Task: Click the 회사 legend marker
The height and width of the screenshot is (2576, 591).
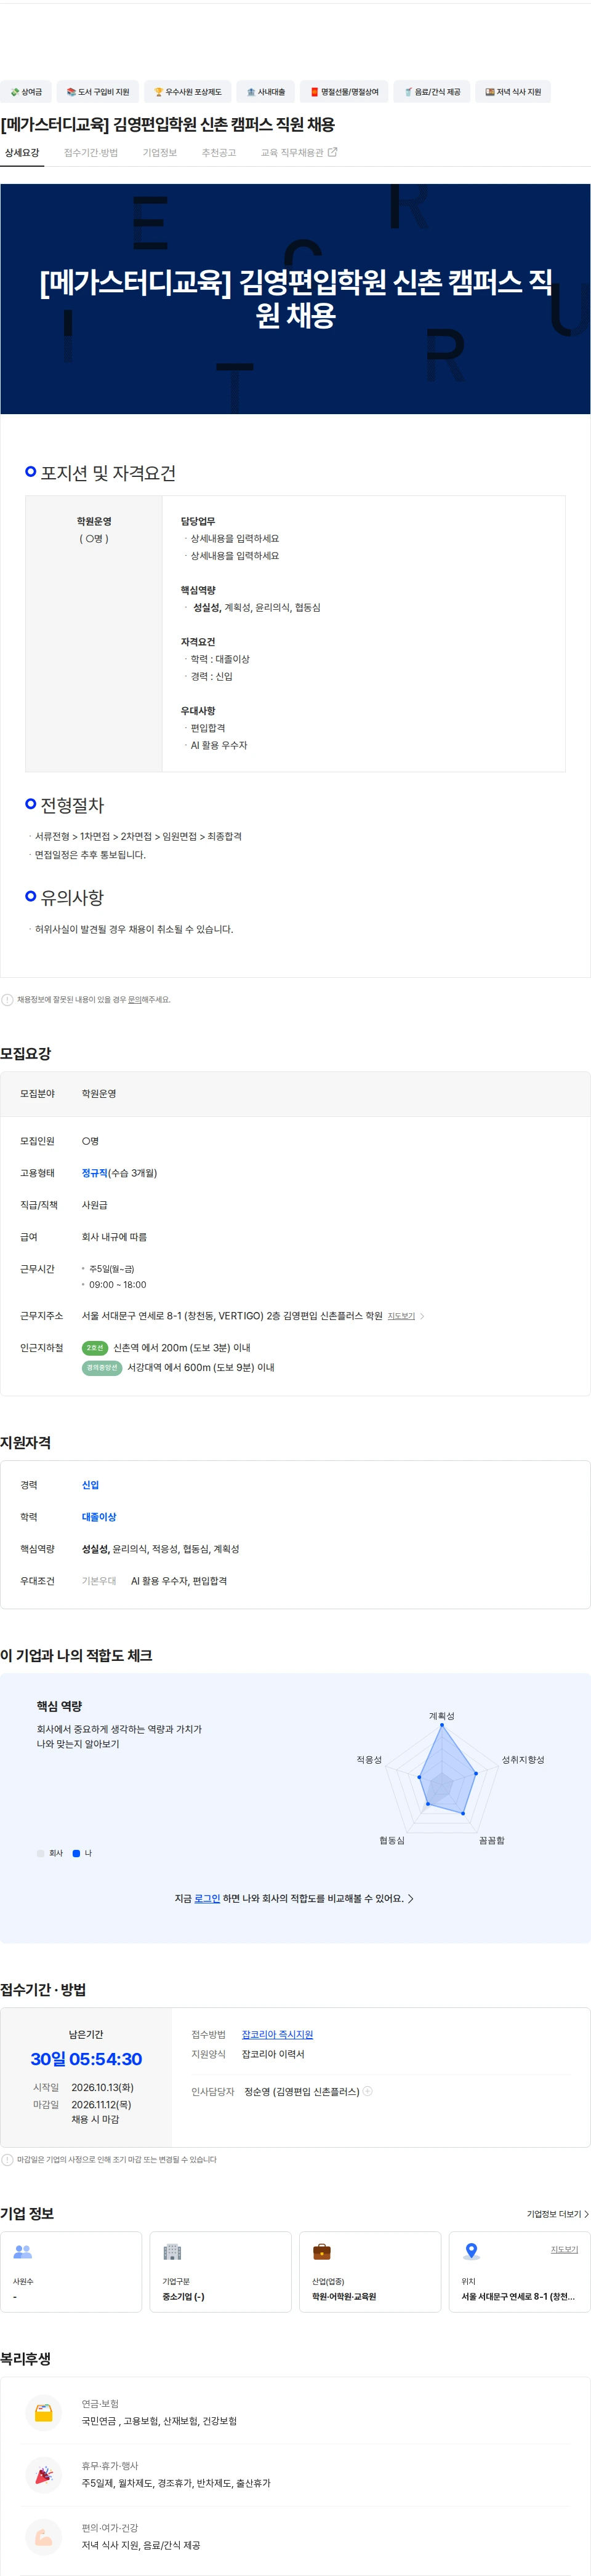Action: point(41,1853)
